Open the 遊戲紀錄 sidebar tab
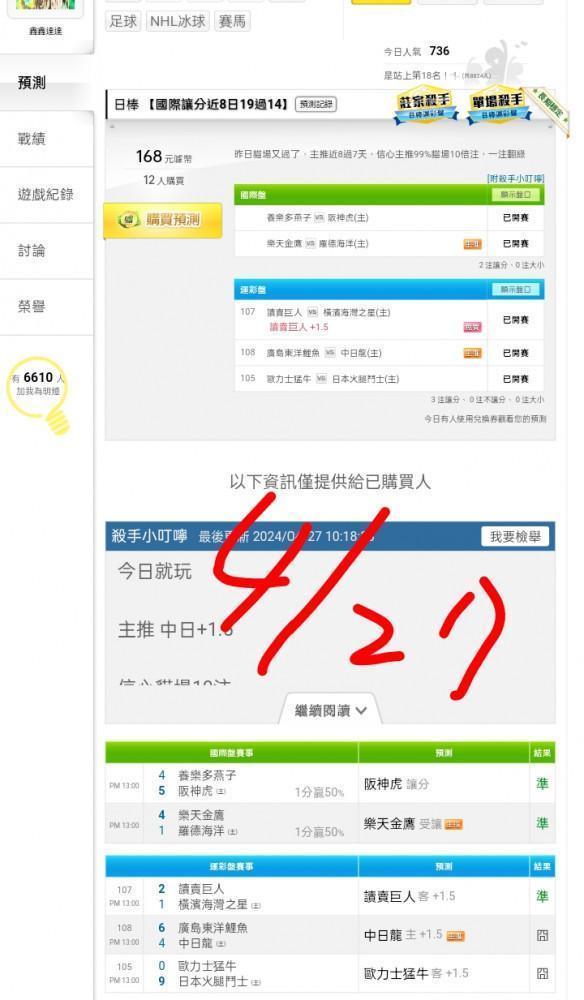The image size is (584, 1000). click(x=47, y=195)
